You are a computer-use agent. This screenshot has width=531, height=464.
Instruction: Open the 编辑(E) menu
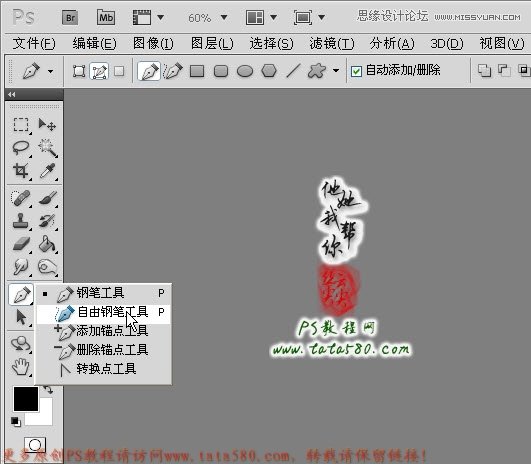tap(94, 44)
